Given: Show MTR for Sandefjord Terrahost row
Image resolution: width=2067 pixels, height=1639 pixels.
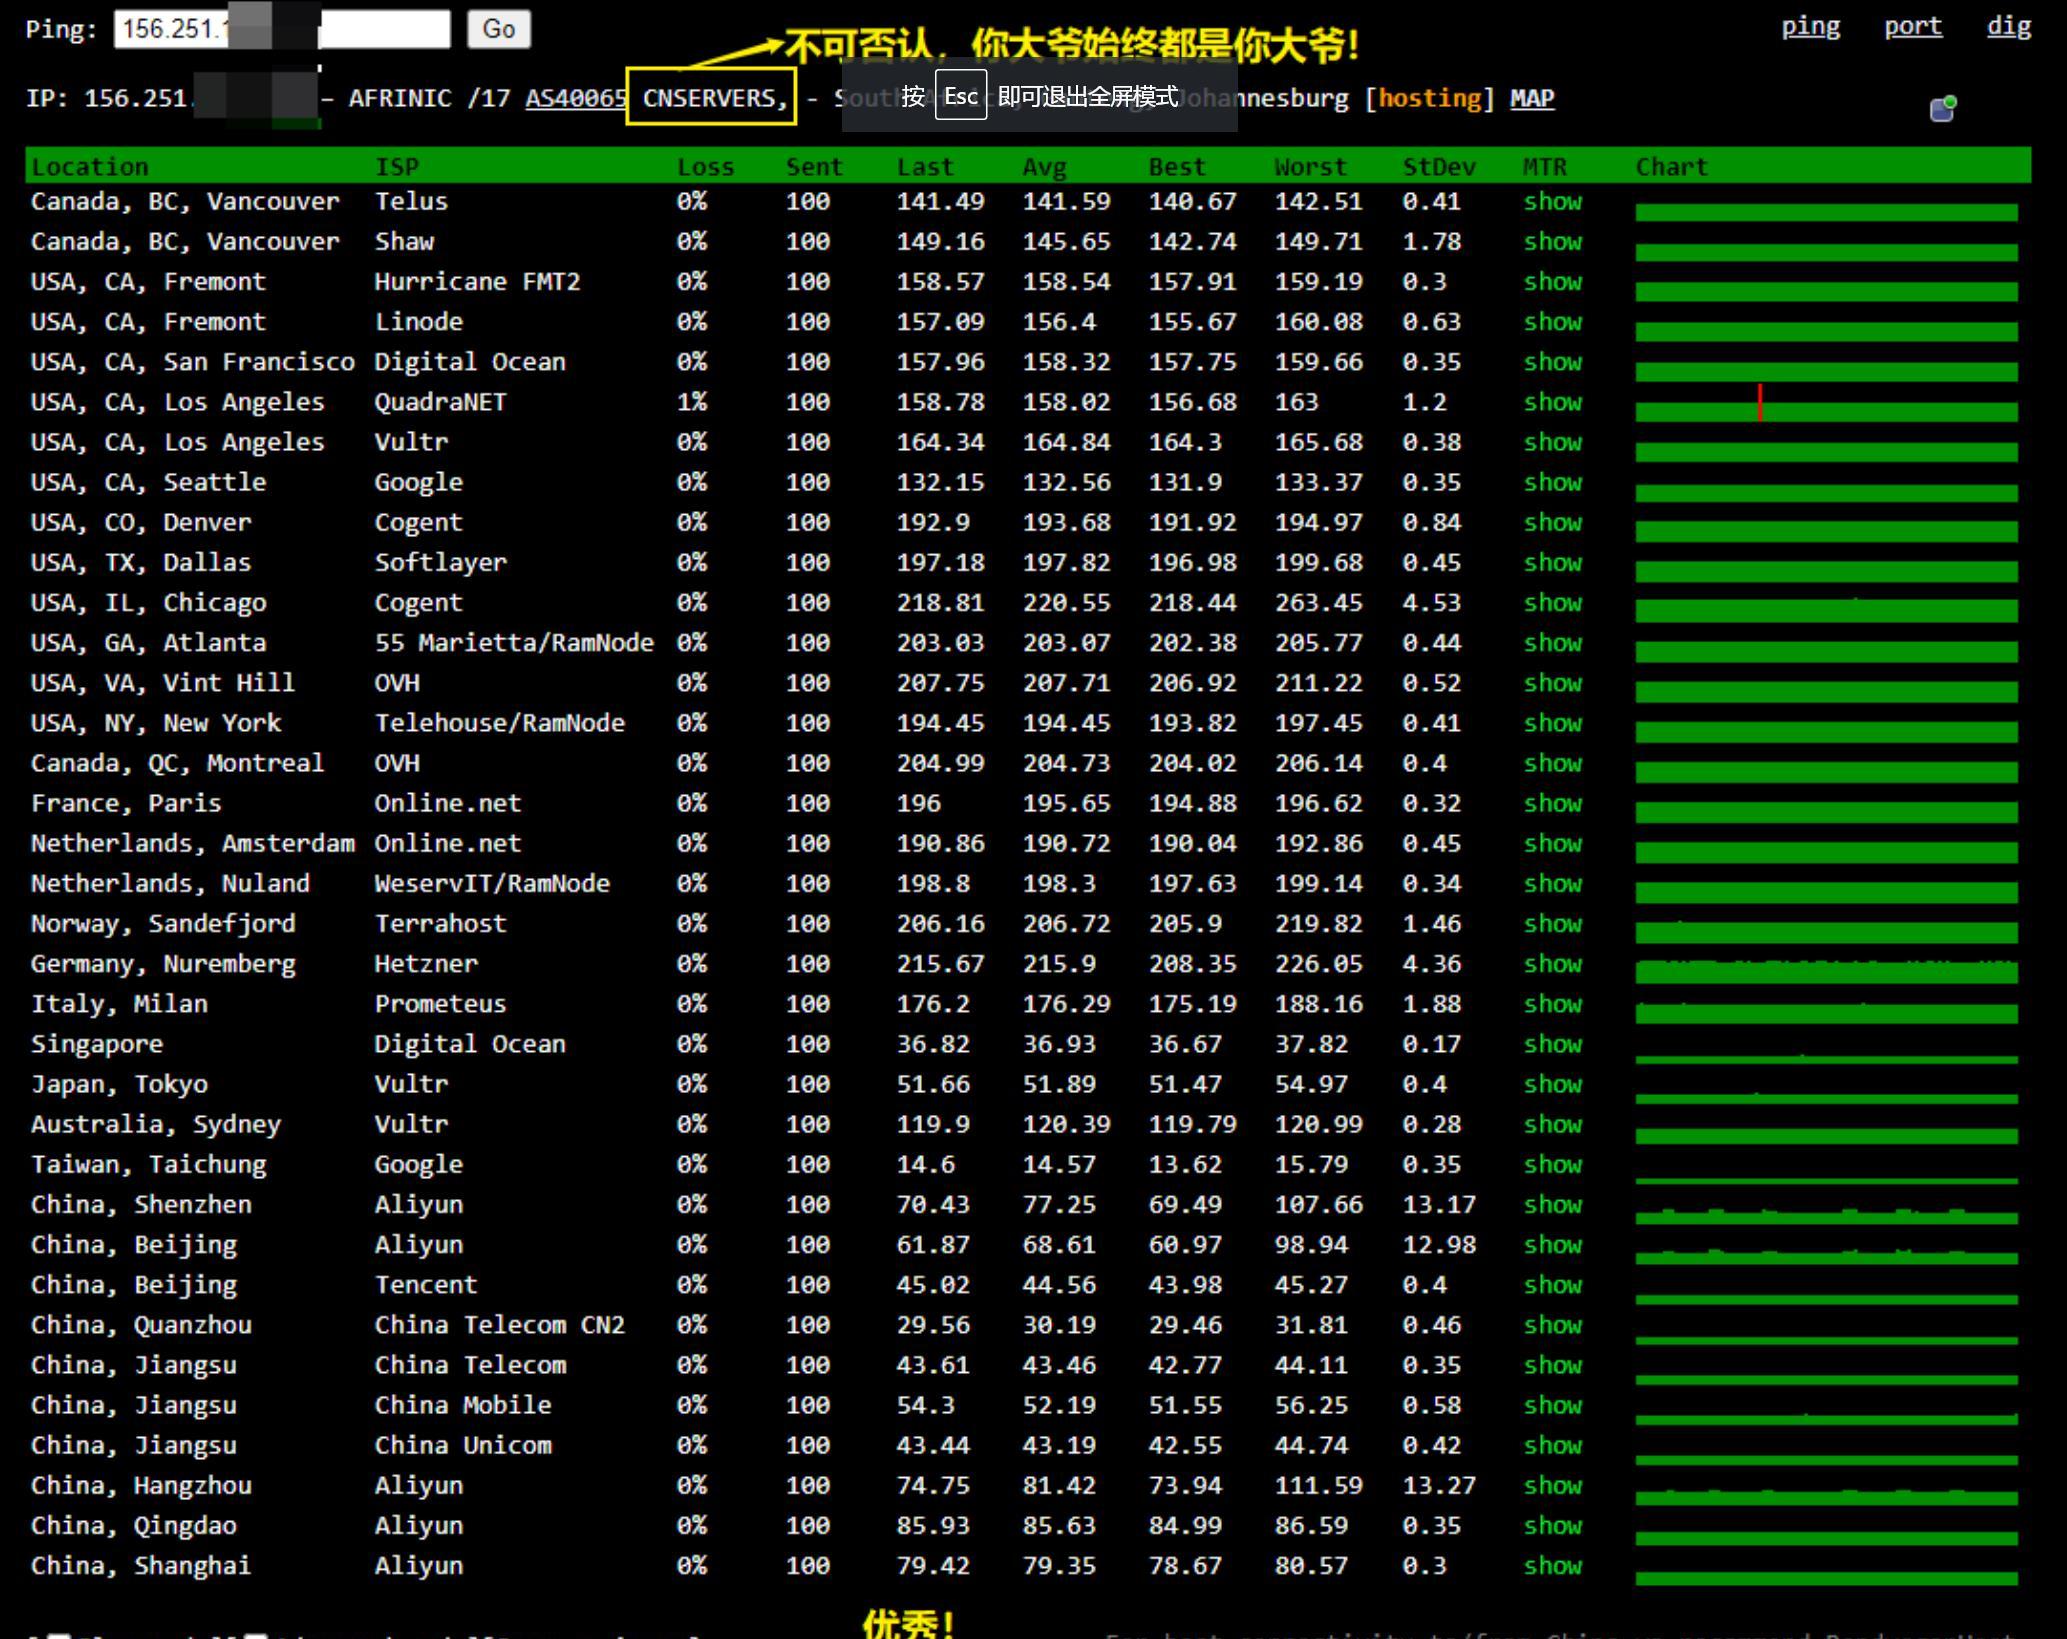Looking at the screenshot, I should [1552, 922].
